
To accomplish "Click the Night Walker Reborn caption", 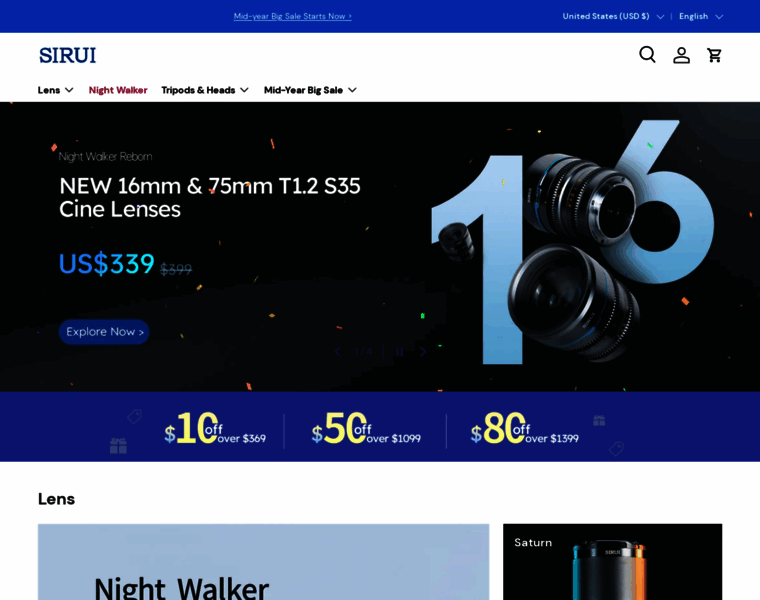I will pos(105,157).
